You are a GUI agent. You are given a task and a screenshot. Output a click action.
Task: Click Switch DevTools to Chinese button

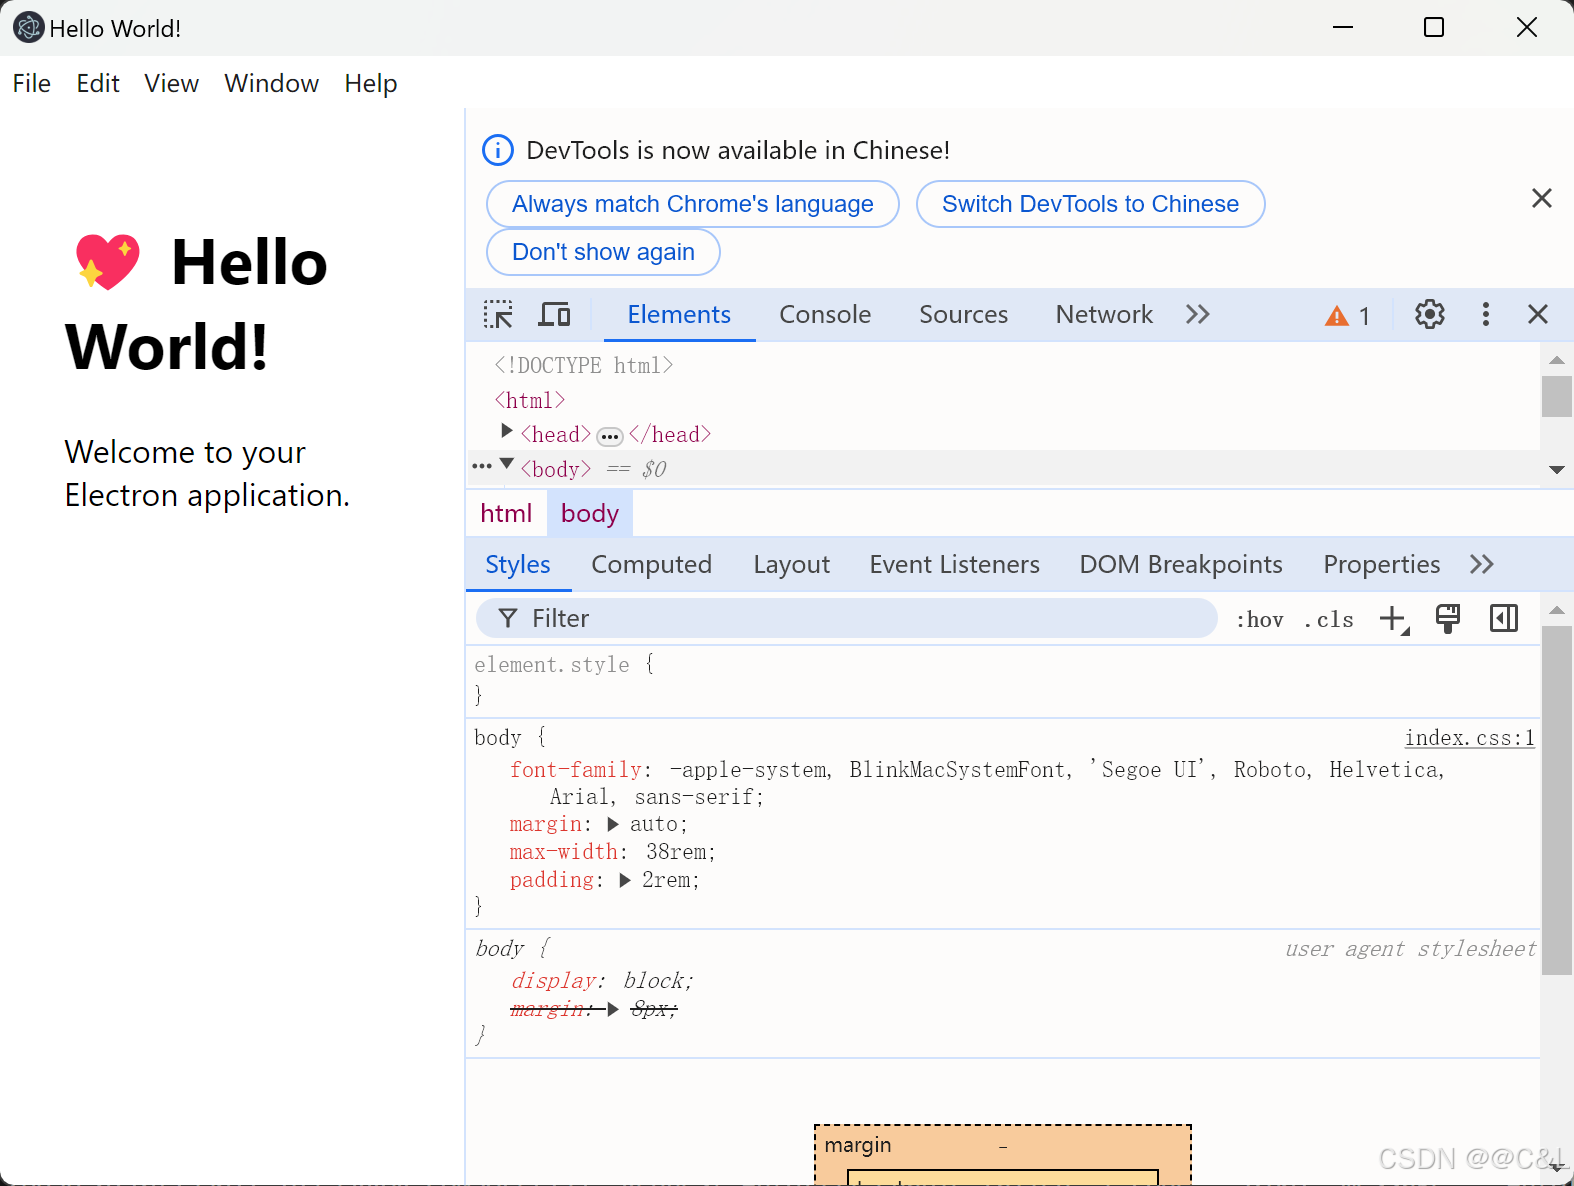pyautogui.click(x=1090, y=204)
